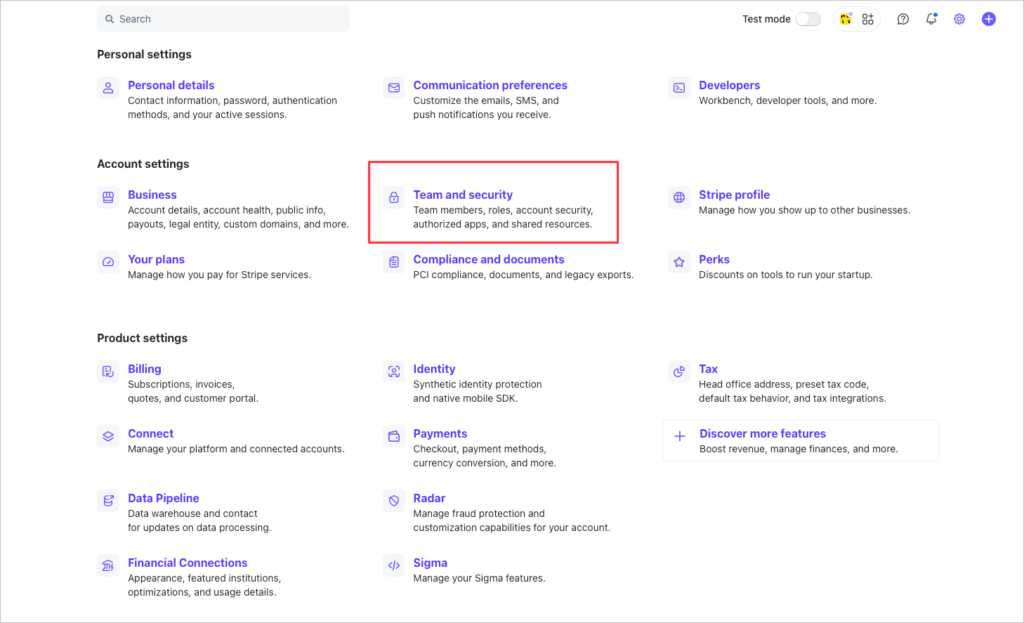Open the notifications bell icon

point(931,19)
